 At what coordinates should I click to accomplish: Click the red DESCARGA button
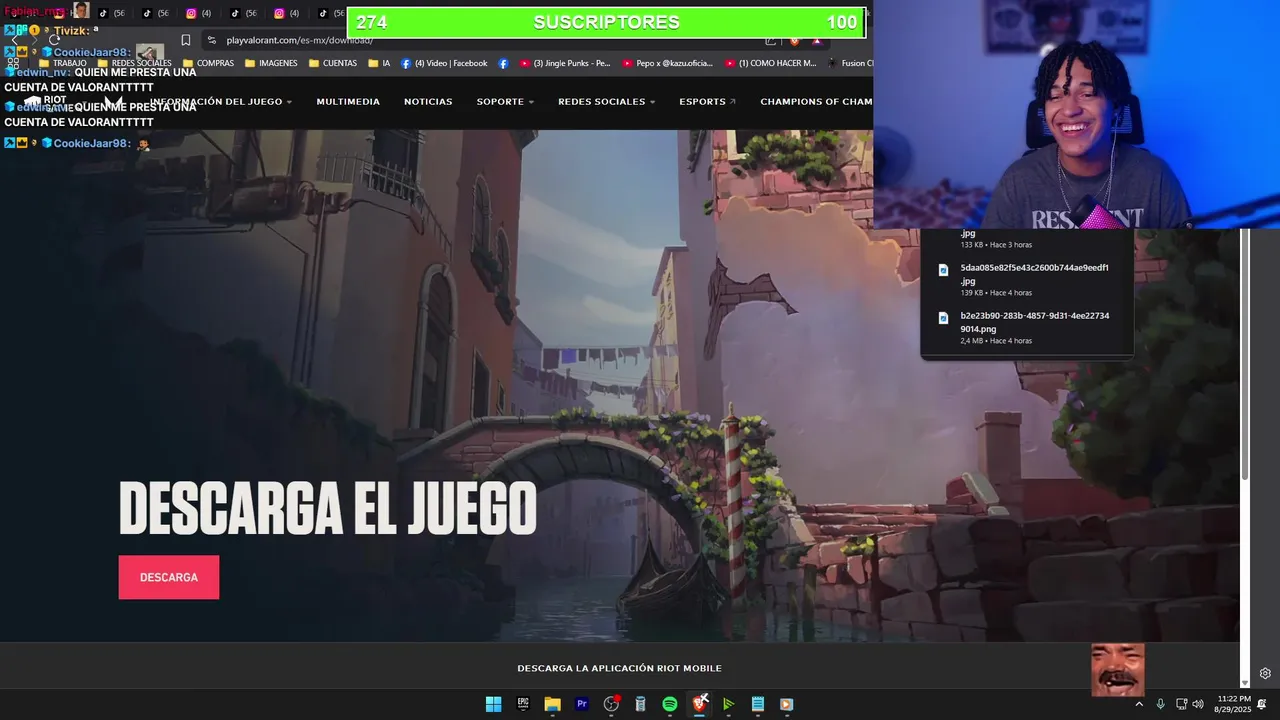[169, 577]
